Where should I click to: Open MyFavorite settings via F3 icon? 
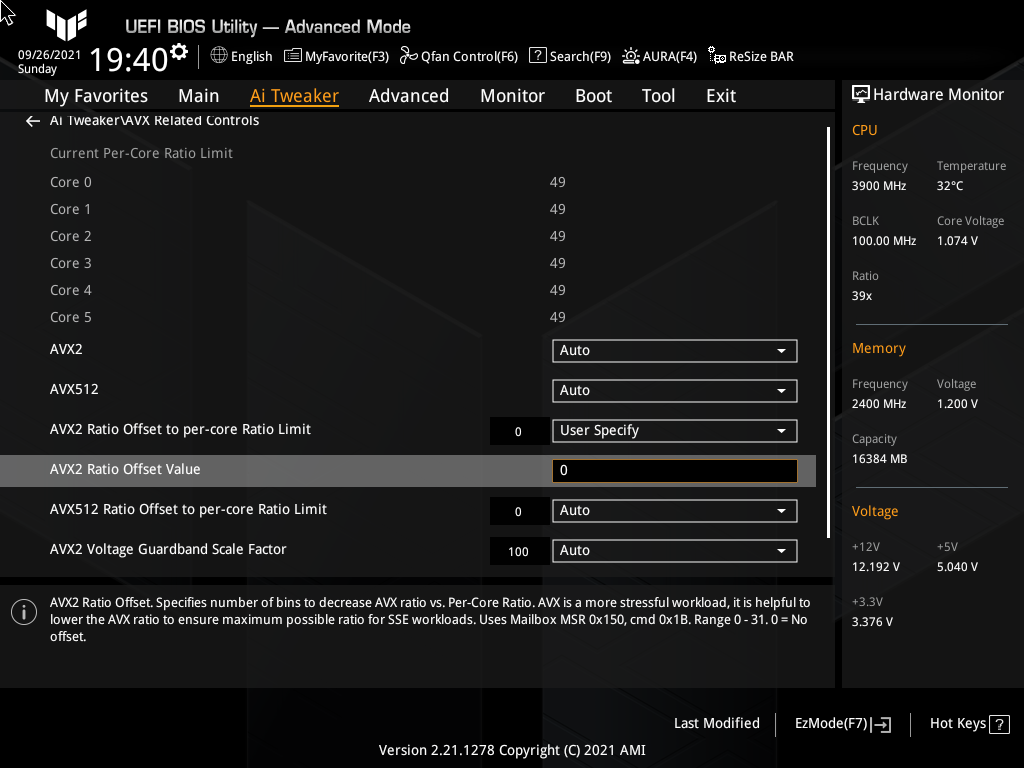(336, 56)
